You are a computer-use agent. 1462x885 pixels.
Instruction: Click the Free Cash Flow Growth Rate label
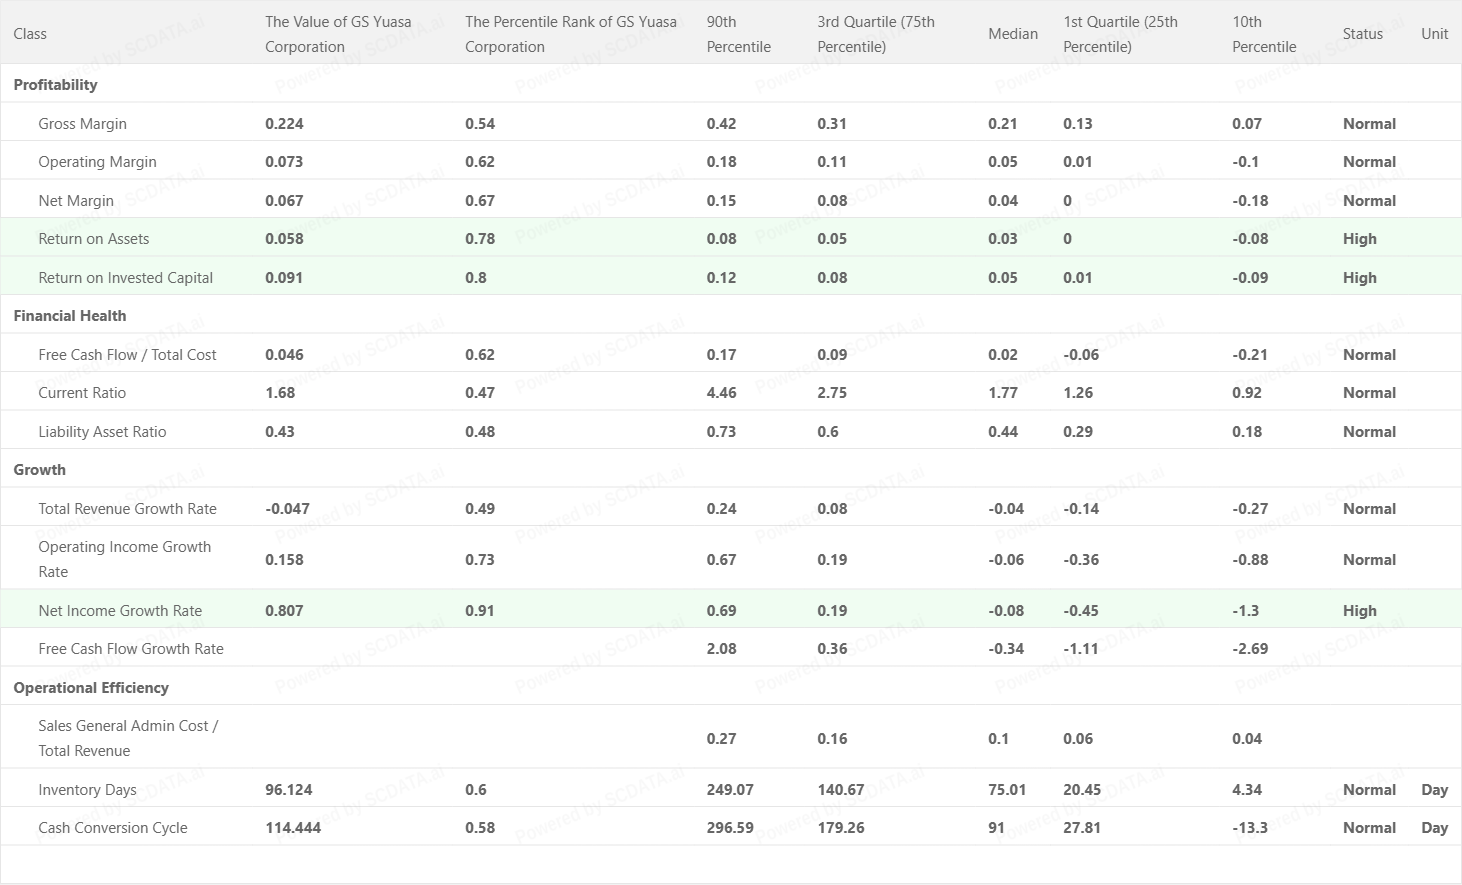point(131,649)
